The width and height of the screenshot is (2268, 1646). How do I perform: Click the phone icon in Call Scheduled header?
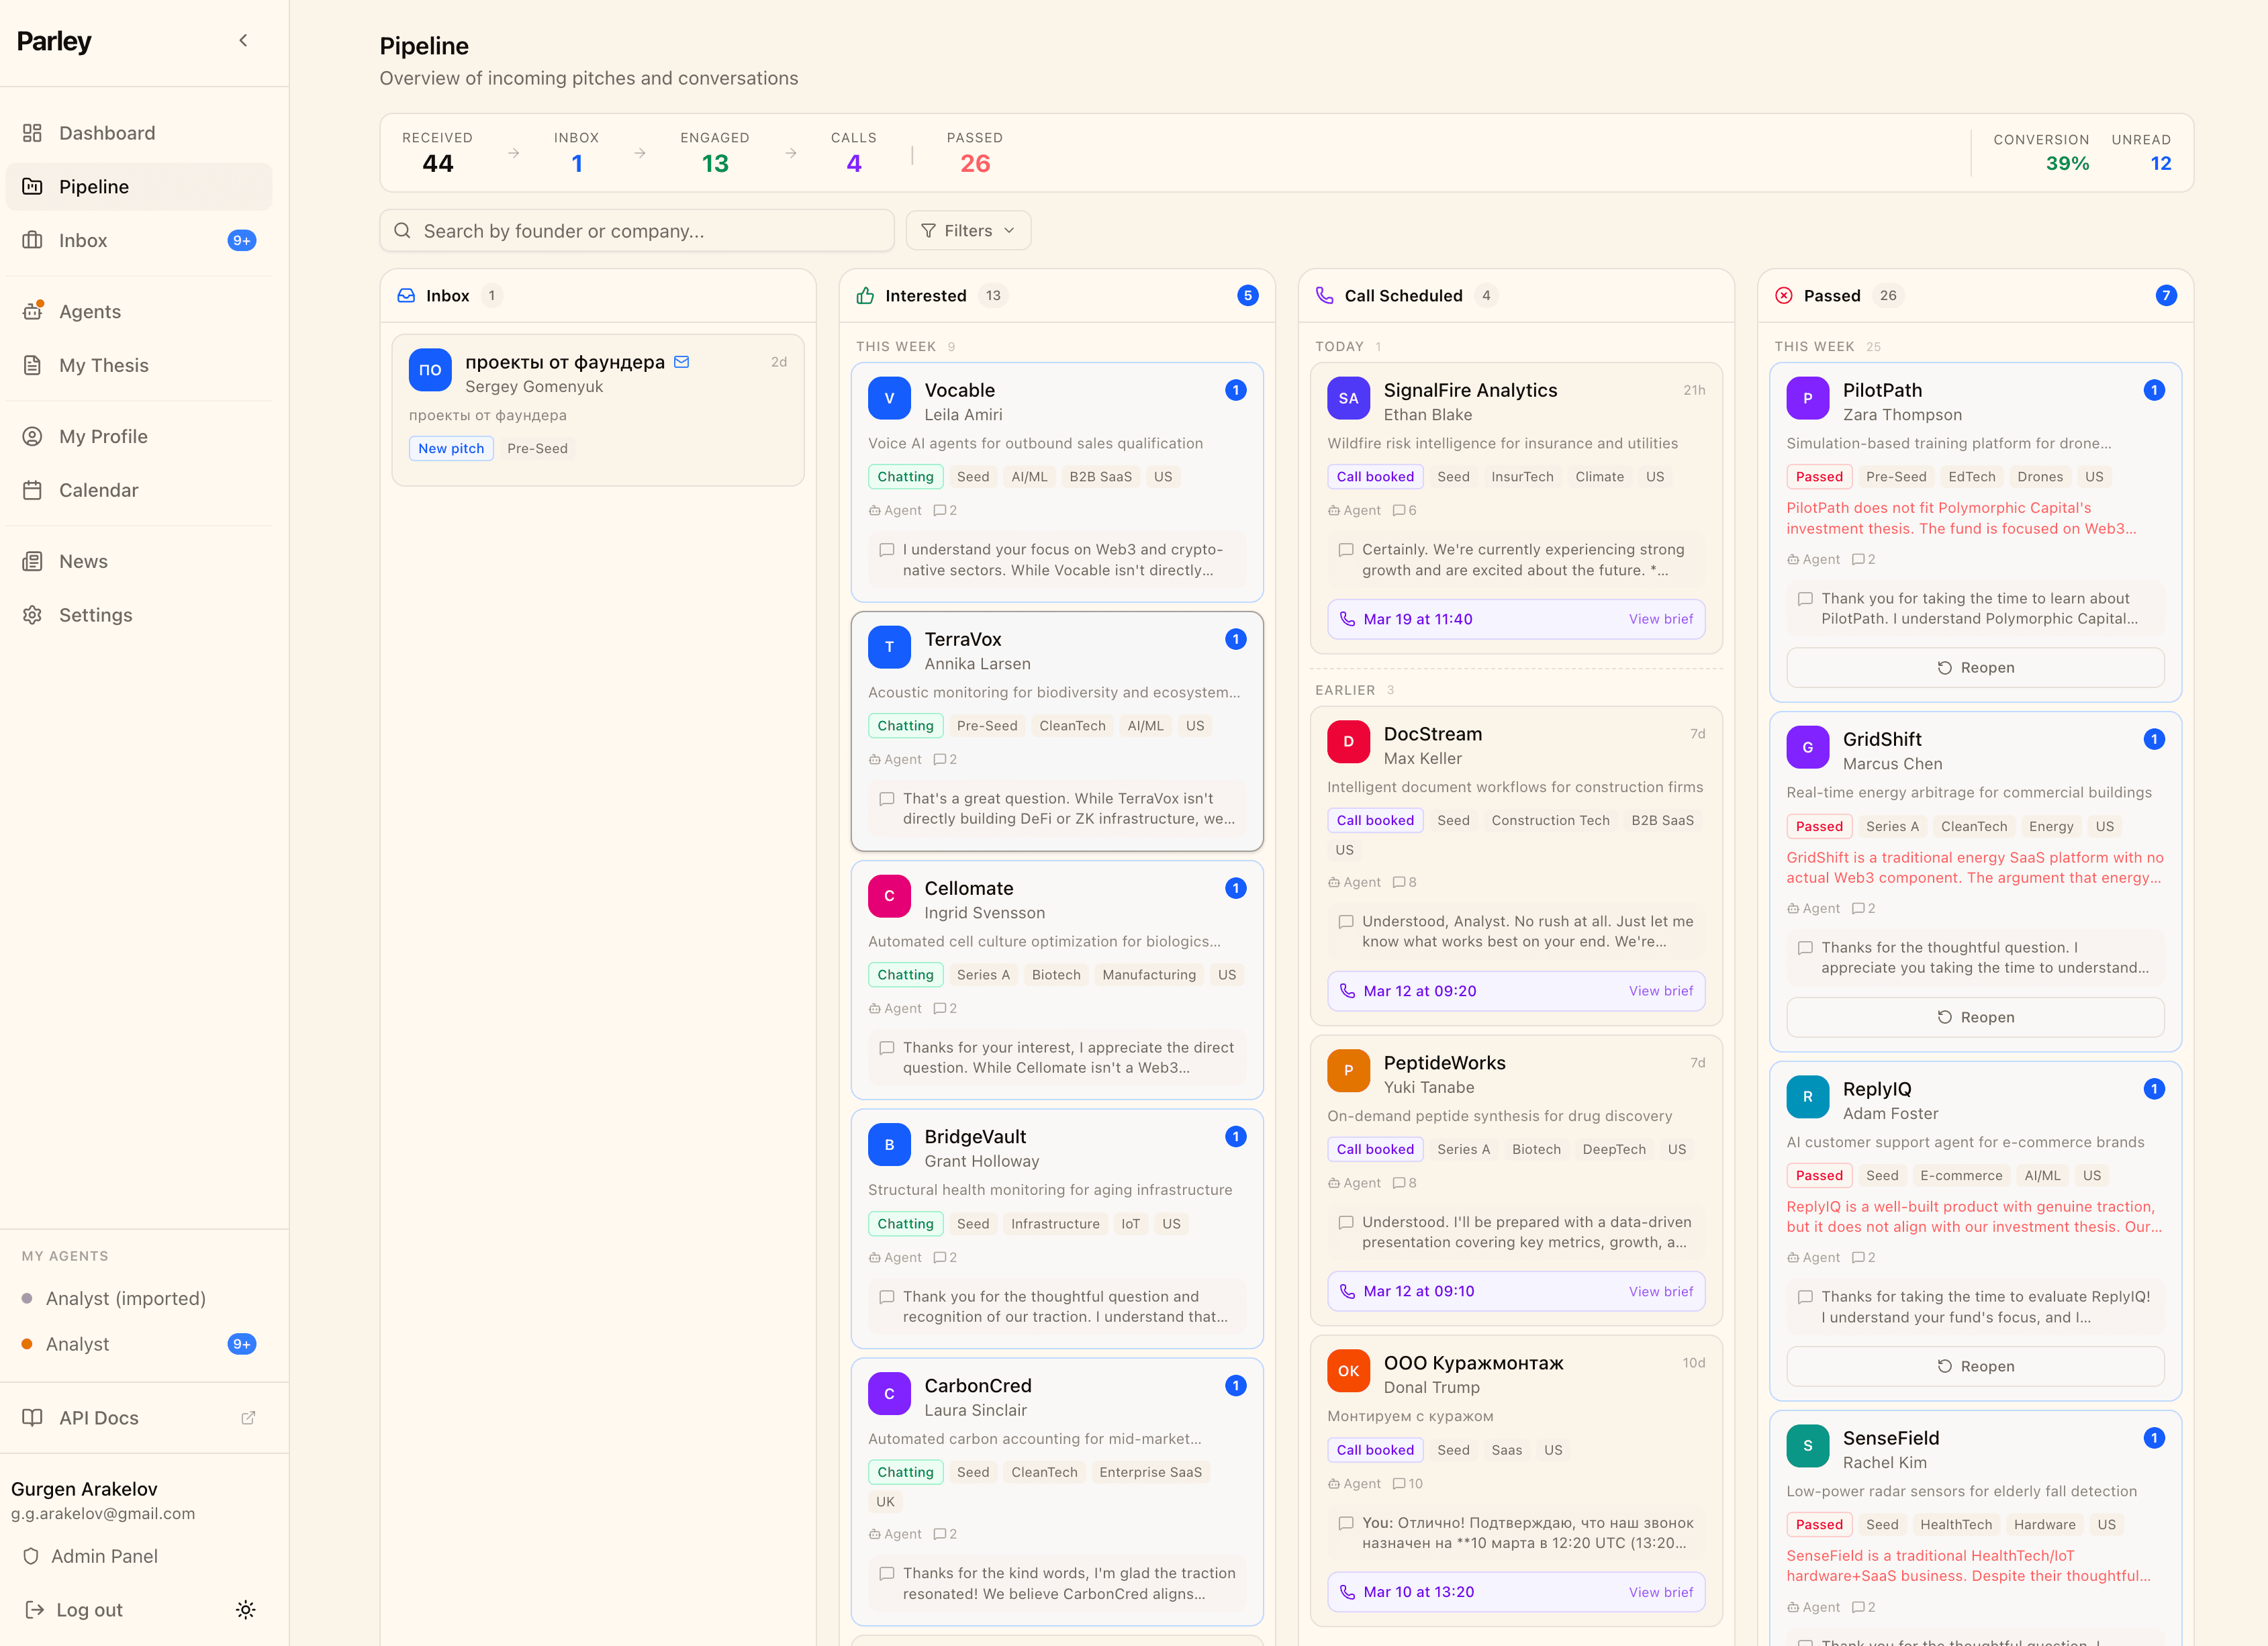click(1325, 295)
